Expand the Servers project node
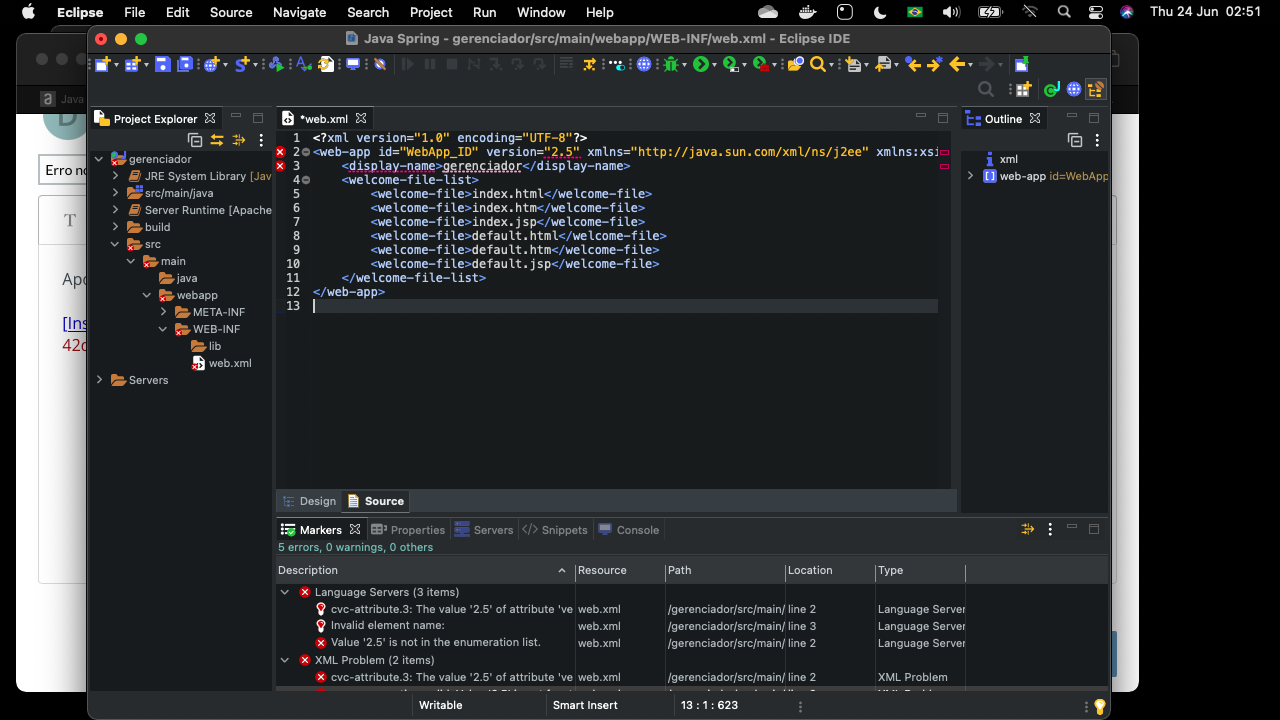This screenshot has width=1280, height=720. coord(99,380)
